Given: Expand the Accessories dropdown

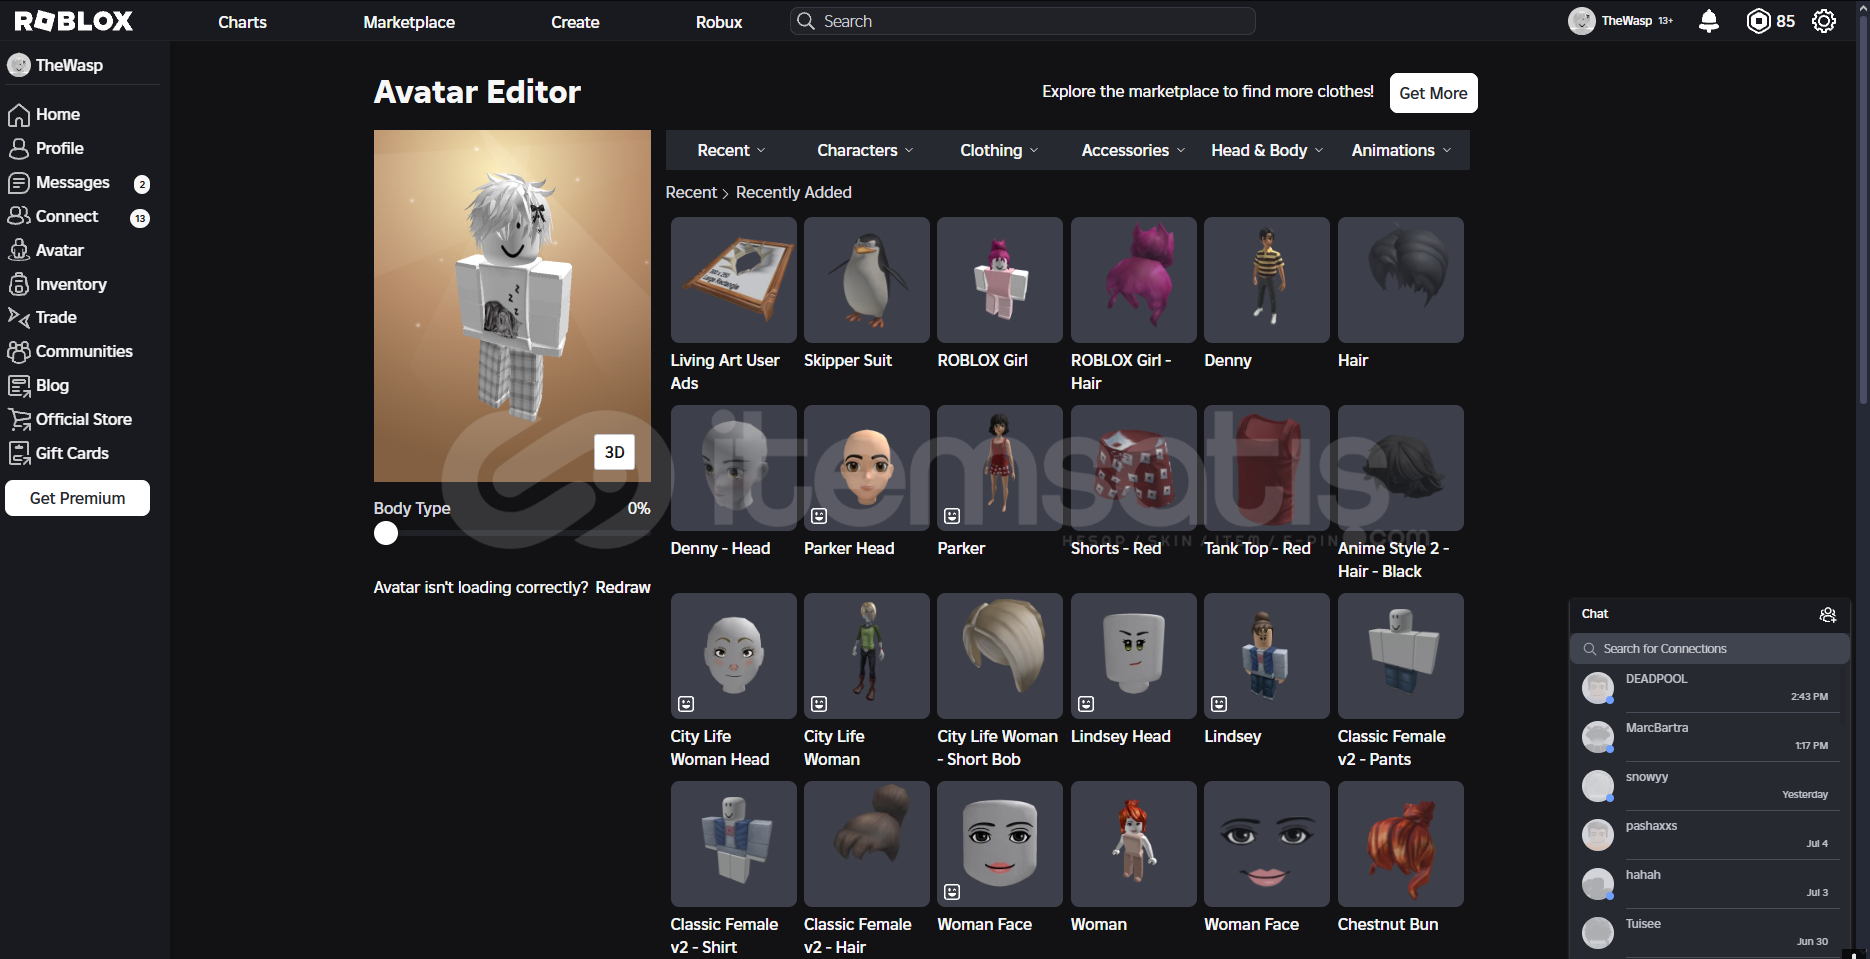Looking at the screenshot, I should pyautogui.click(x=1133, y=151).
